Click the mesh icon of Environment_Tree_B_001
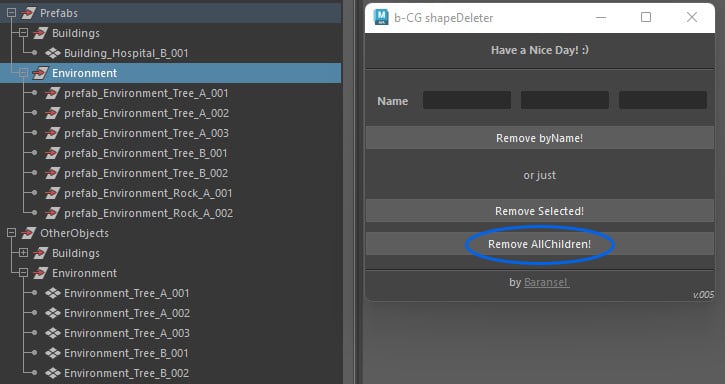This screenshot has width=725, height=384. click(x=53, y=353)
